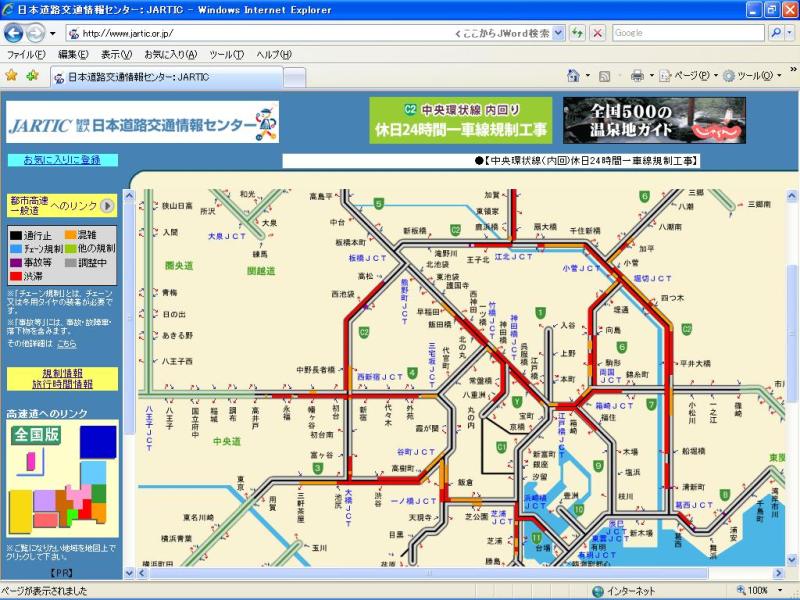Viewport: 800px width, 600px height.
Task: Open a new blank tab
Action: 294,78
